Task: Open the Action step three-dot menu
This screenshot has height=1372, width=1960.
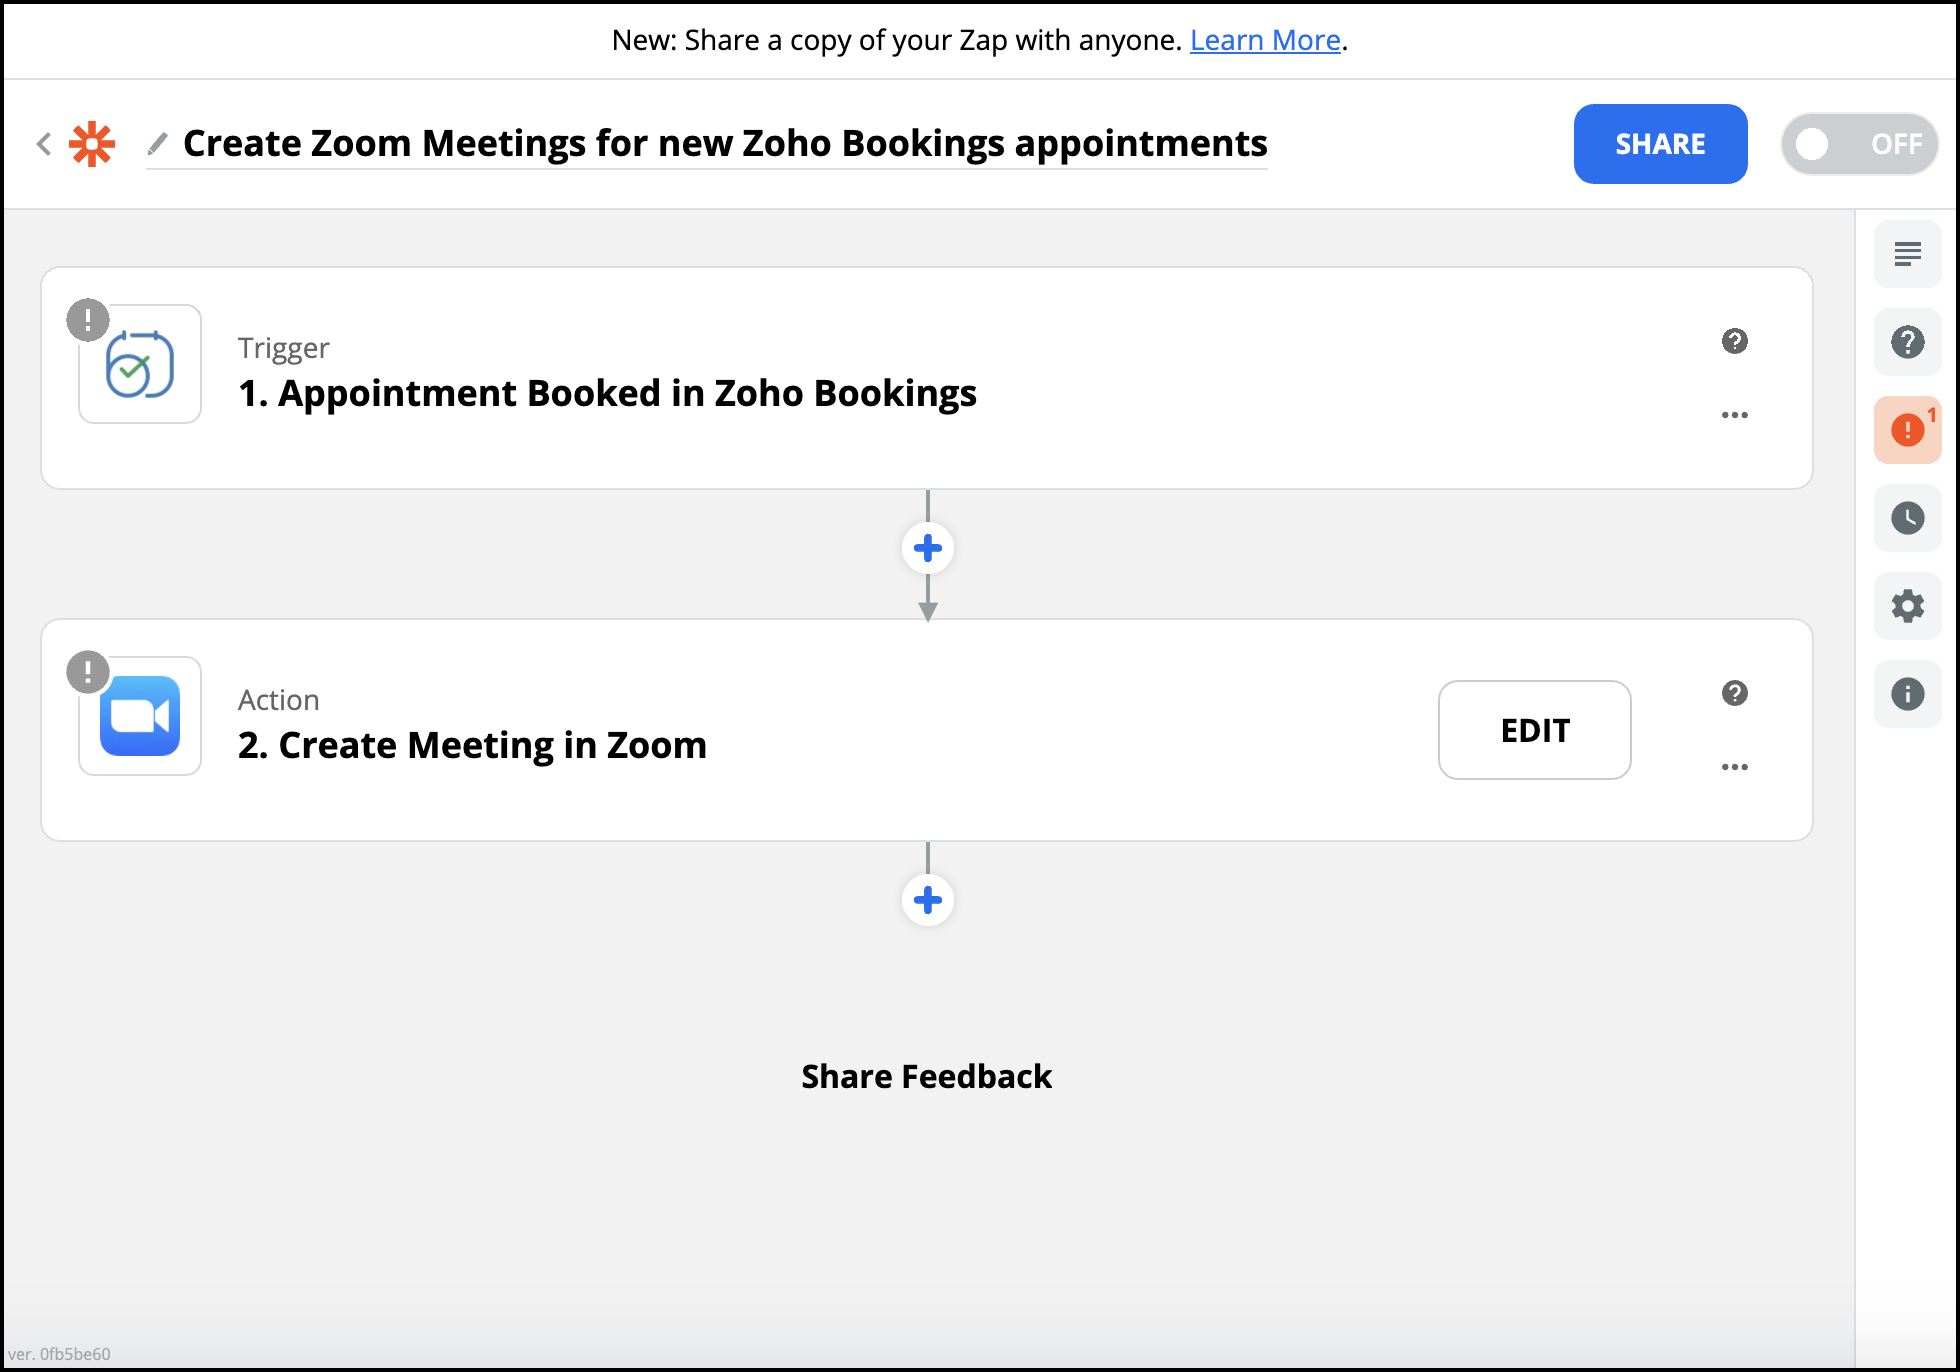Action: click(1734, 767)
